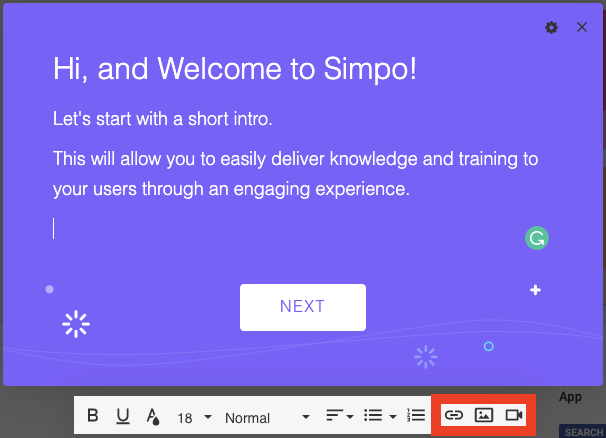Click the paragraph beginning 'This will allow you'
The image size is (606, 438).
tap(296, 174)
